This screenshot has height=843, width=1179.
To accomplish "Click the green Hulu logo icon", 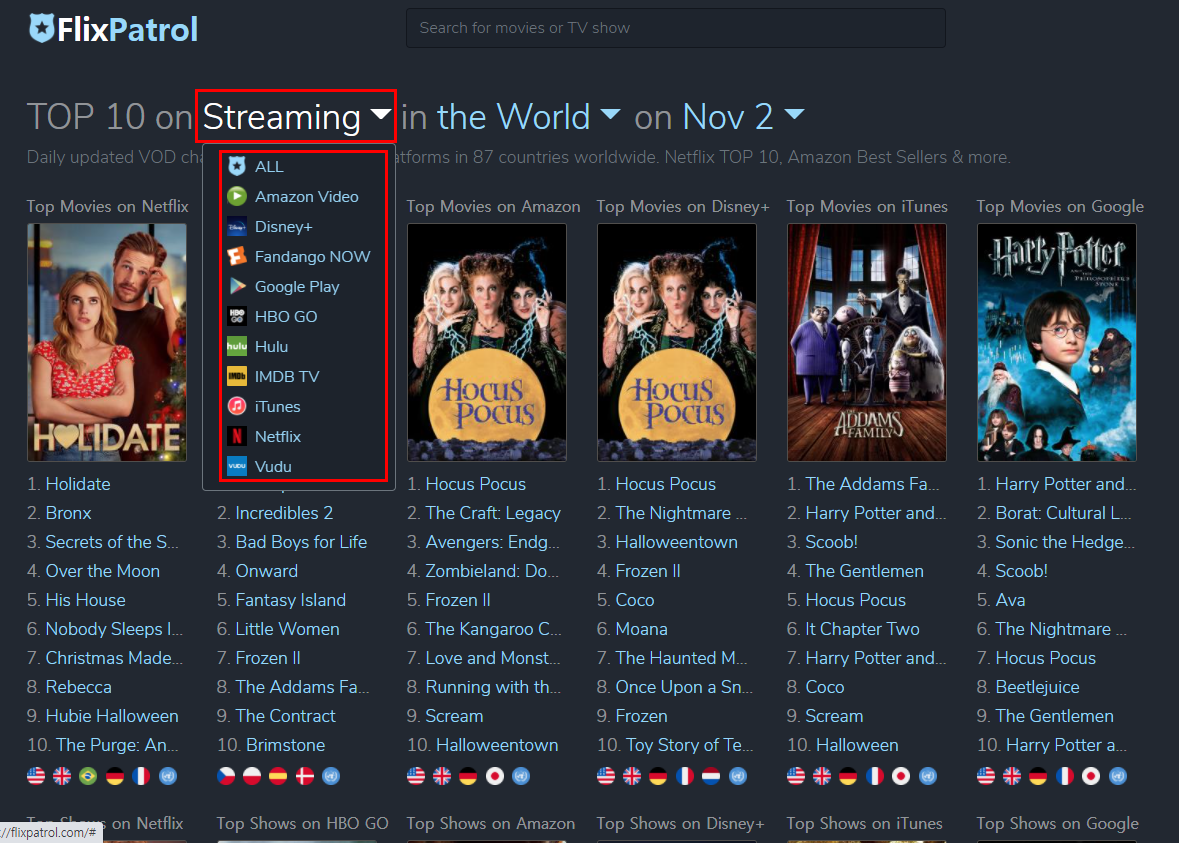I will pos(237,347).
